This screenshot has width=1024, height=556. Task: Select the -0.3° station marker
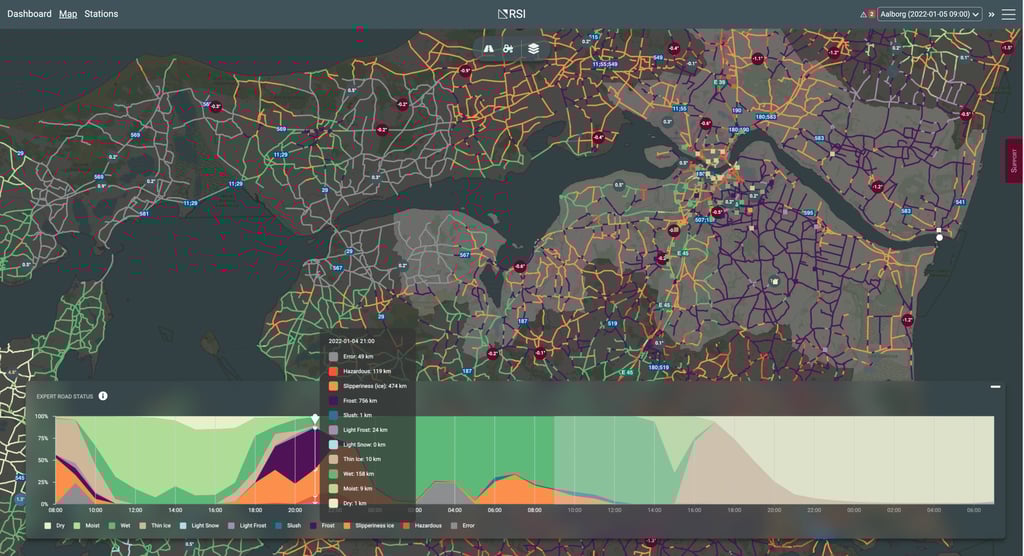pos(216,106)
